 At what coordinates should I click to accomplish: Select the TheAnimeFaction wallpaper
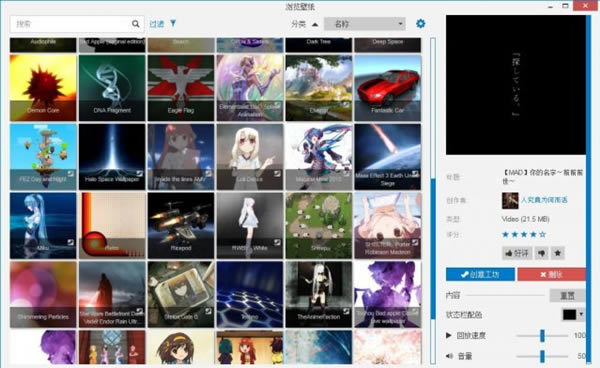click(x=318, y=295)
